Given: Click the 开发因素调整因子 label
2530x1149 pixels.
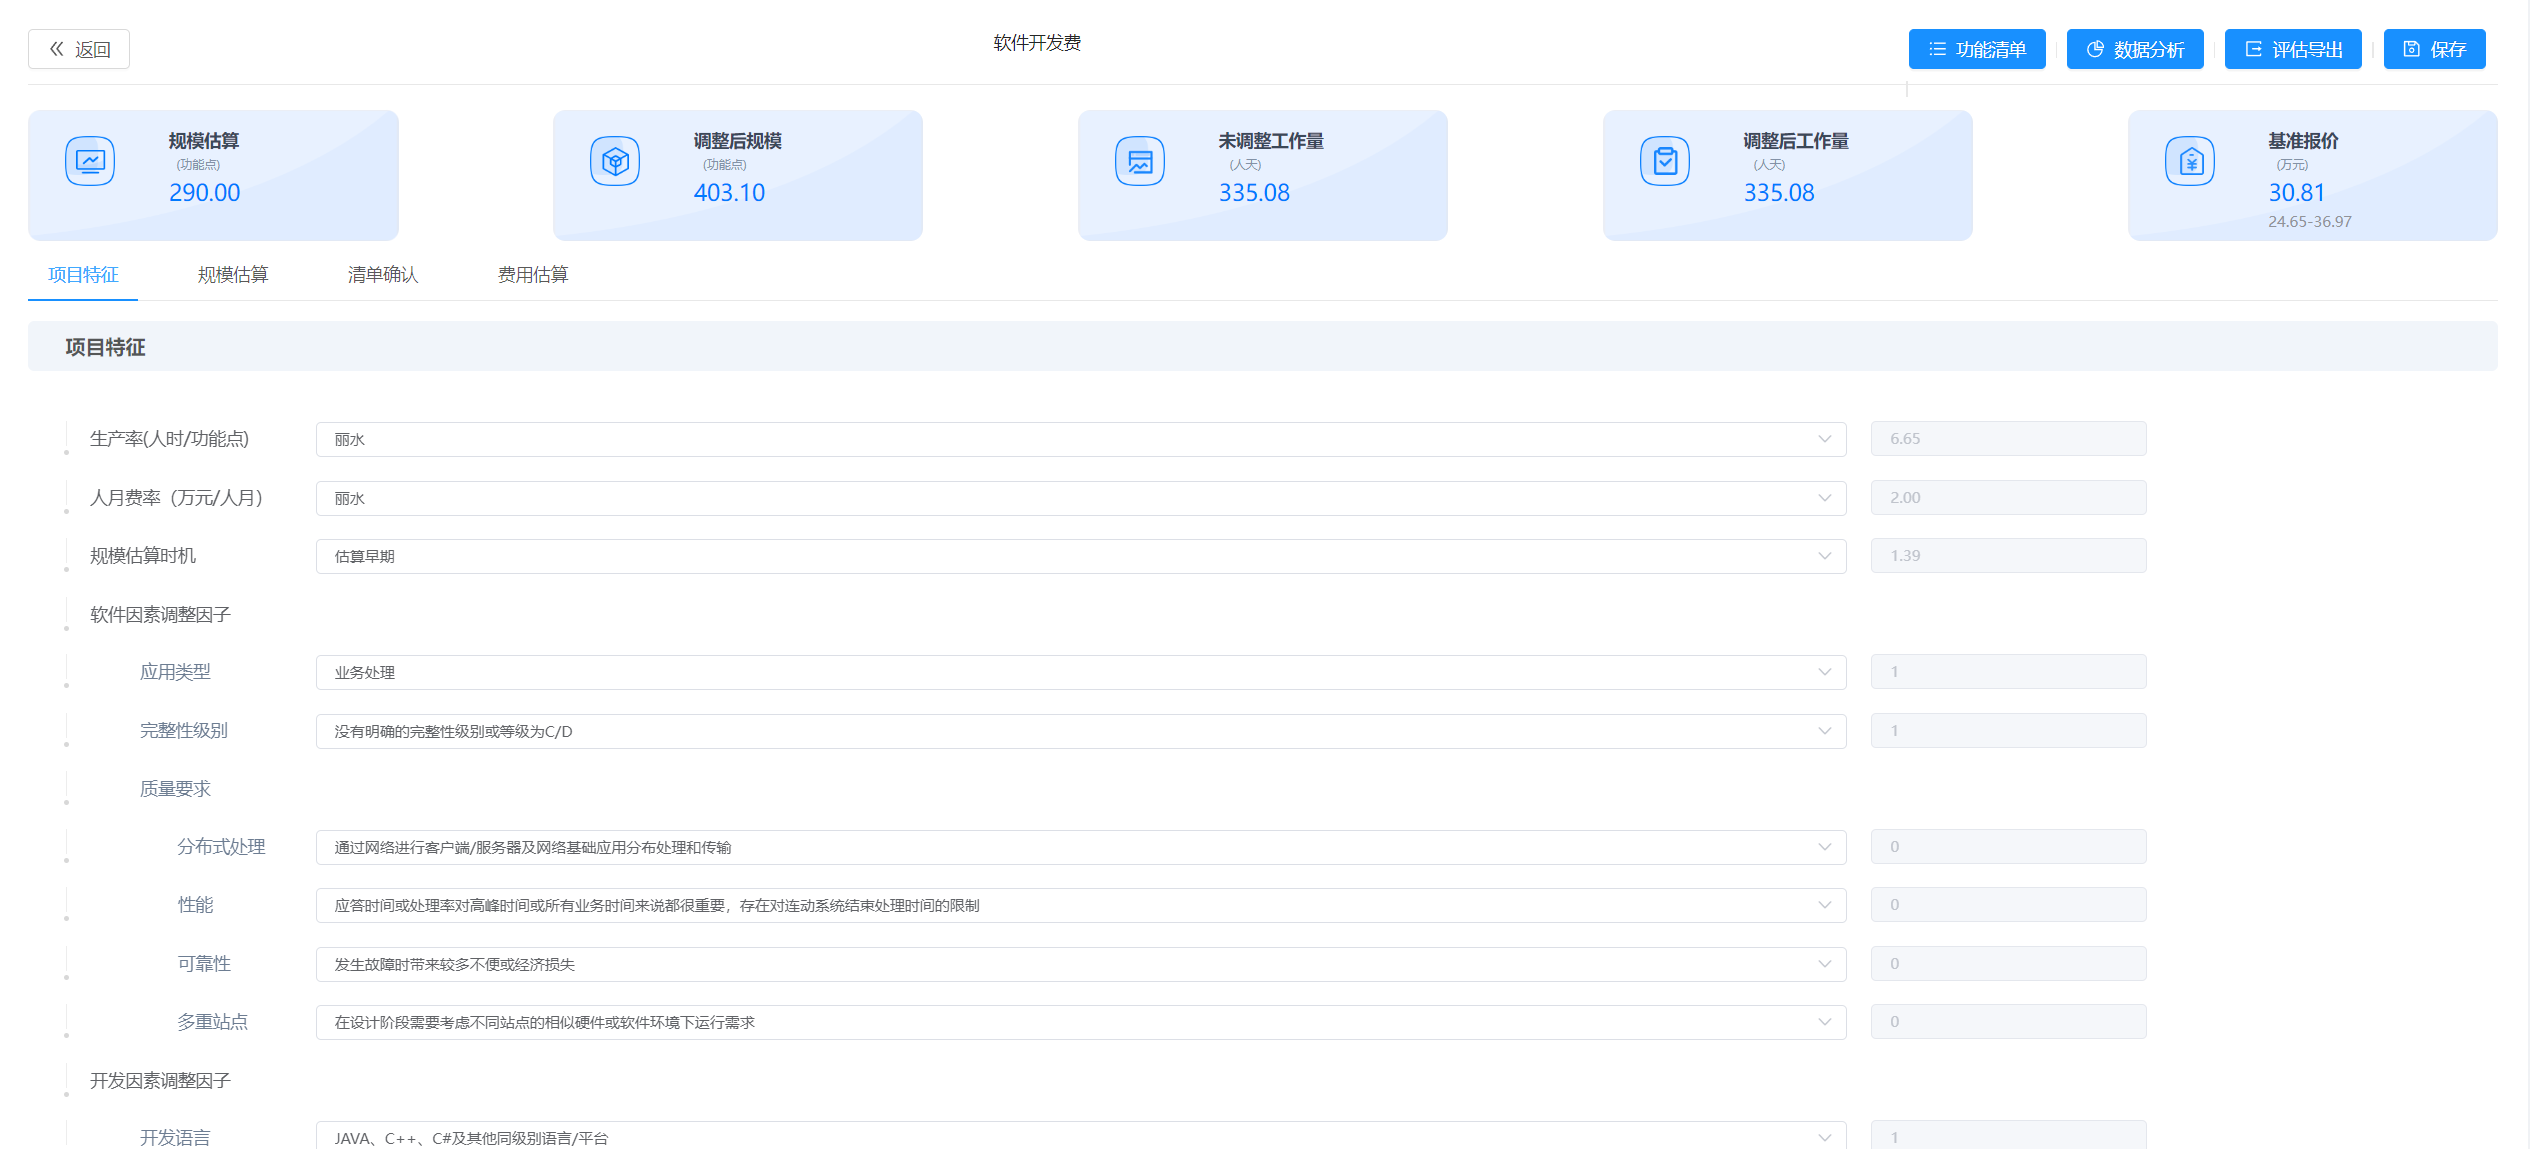Looking at the screenshot, I should [x=160, y=1081].
